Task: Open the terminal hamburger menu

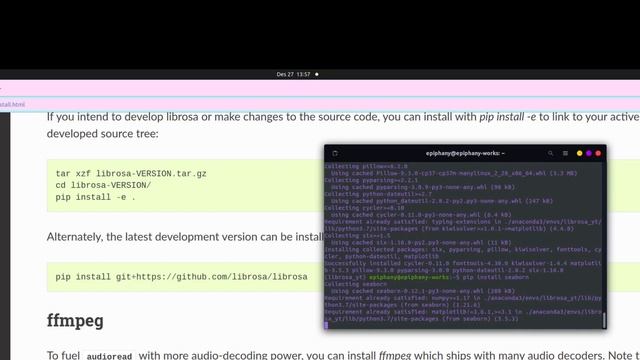Action: point(565,153)
